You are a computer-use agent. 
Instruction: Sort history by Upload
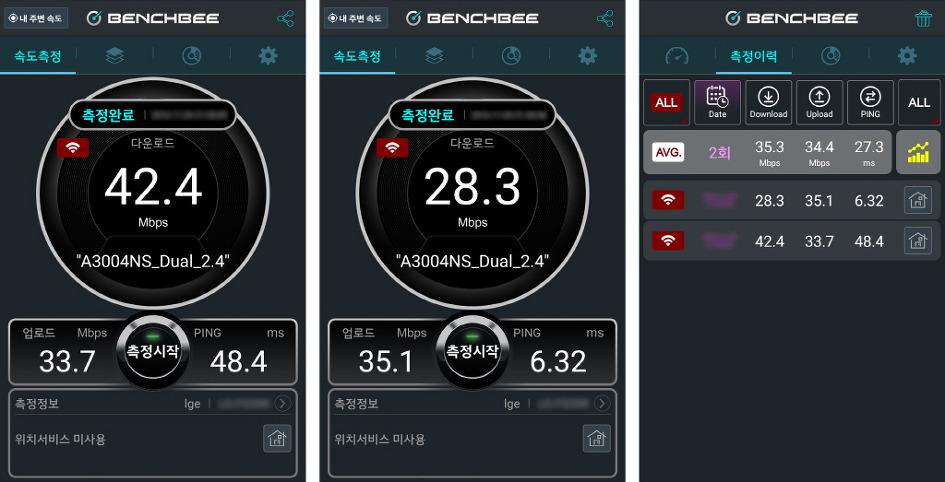819,102
